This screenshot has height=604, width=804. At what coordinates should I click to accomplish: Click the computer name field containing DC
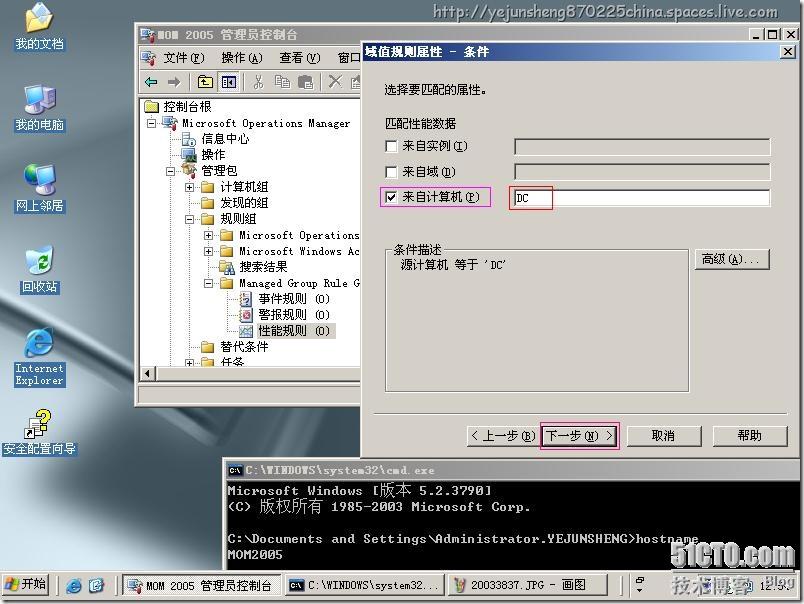pyautogui.click(x=642, y=198)
